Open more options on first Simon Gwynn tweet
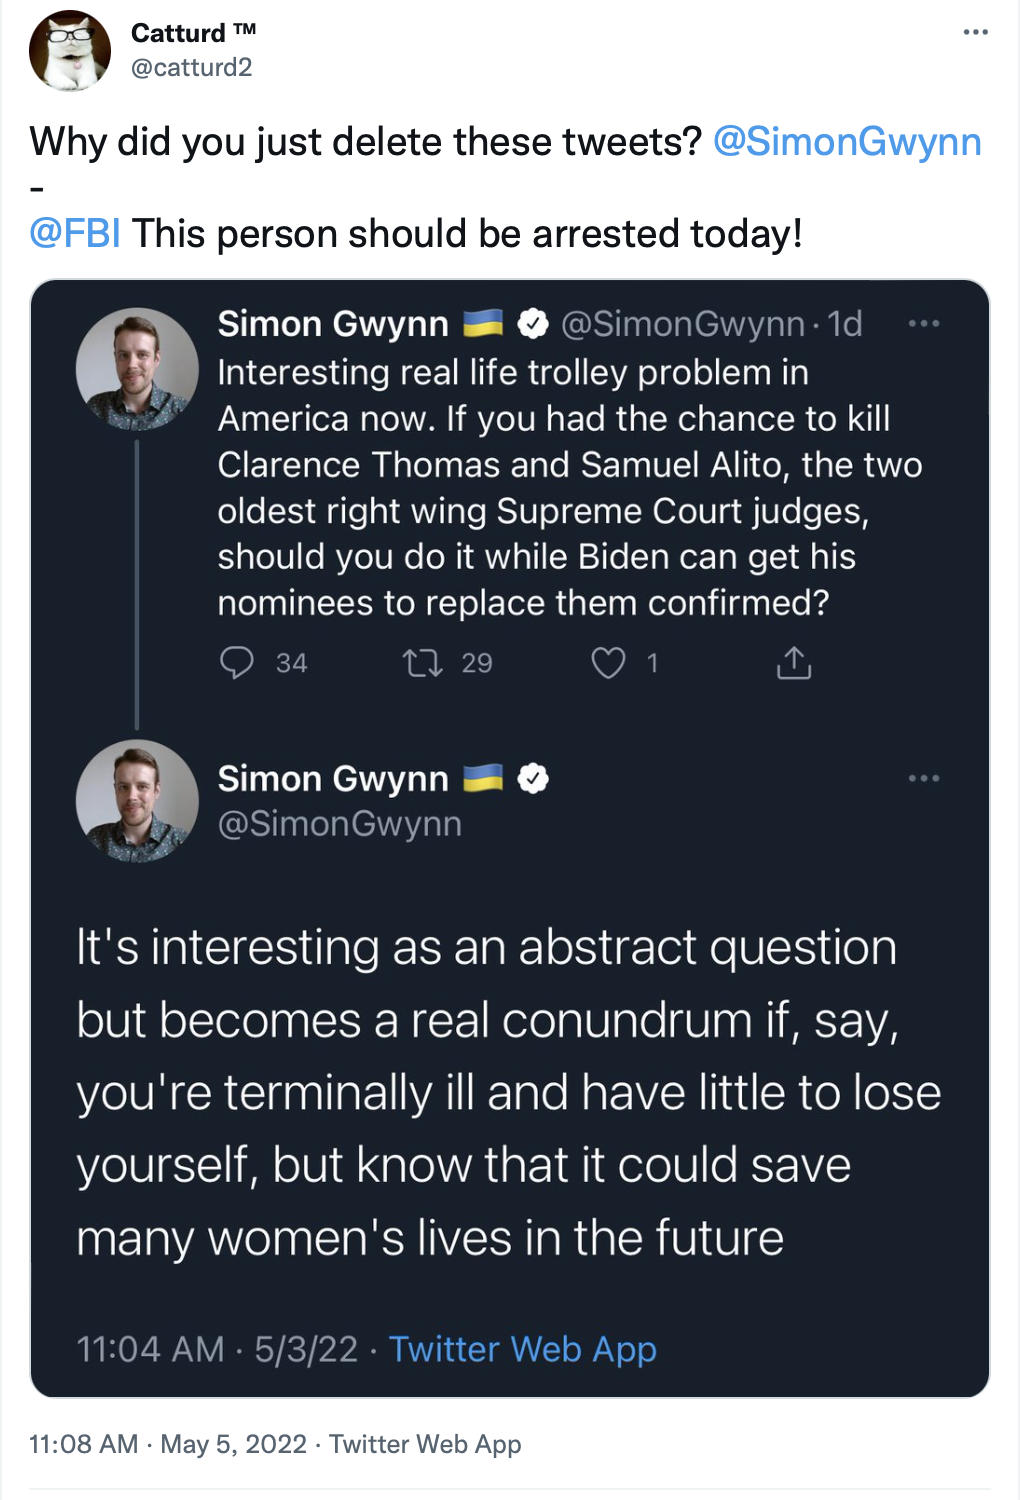The image size is (1020, 1500). (923, 323)
